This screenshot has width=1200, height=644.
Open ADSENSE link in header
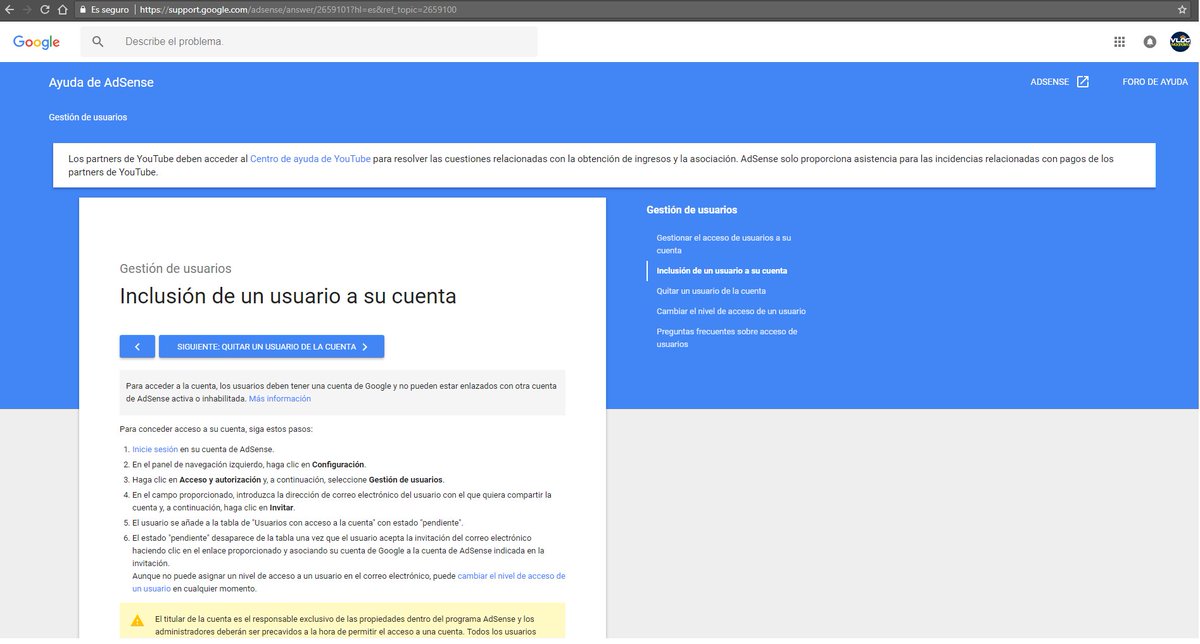click(x=1049, y=82)
